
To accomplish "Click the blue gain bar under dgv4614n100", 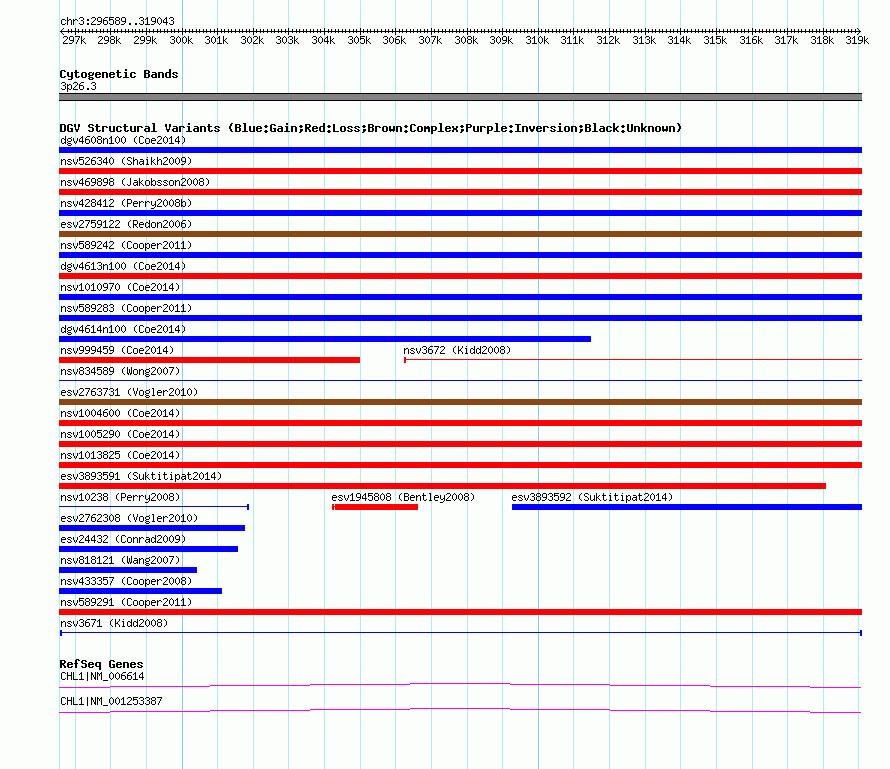I will 325,339.
